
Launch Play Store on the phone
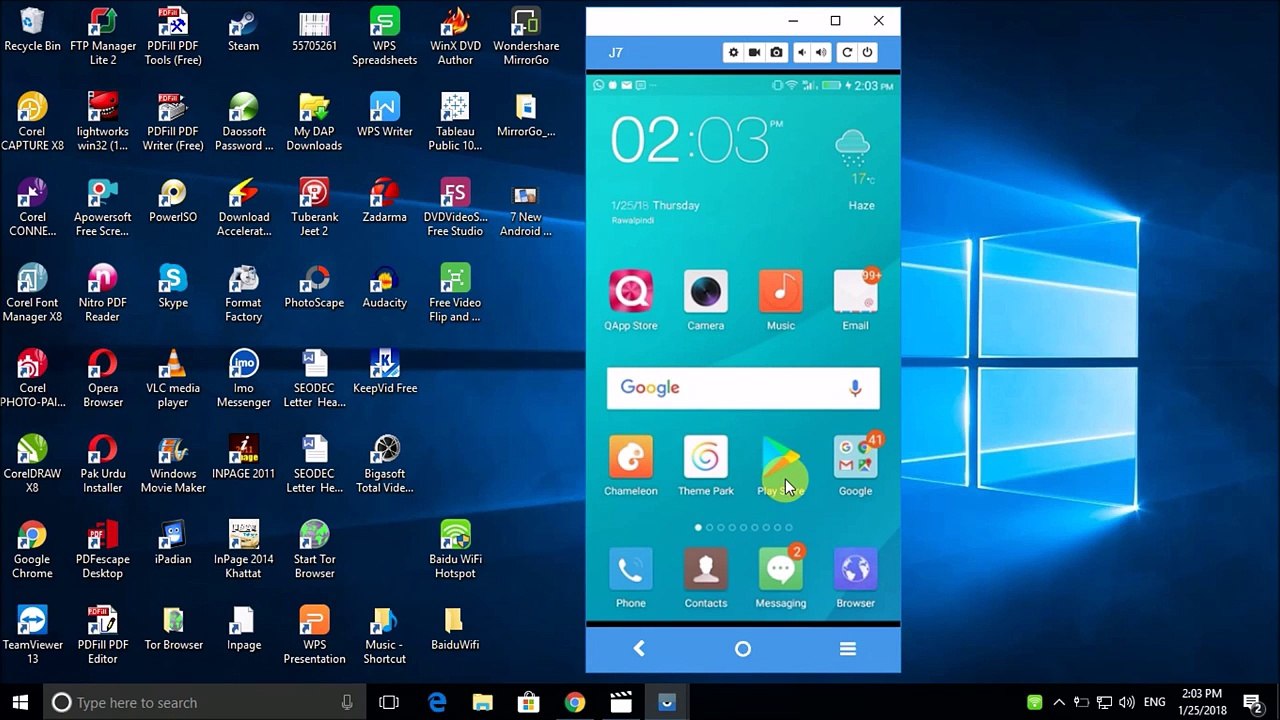click(x=781, y=466)
